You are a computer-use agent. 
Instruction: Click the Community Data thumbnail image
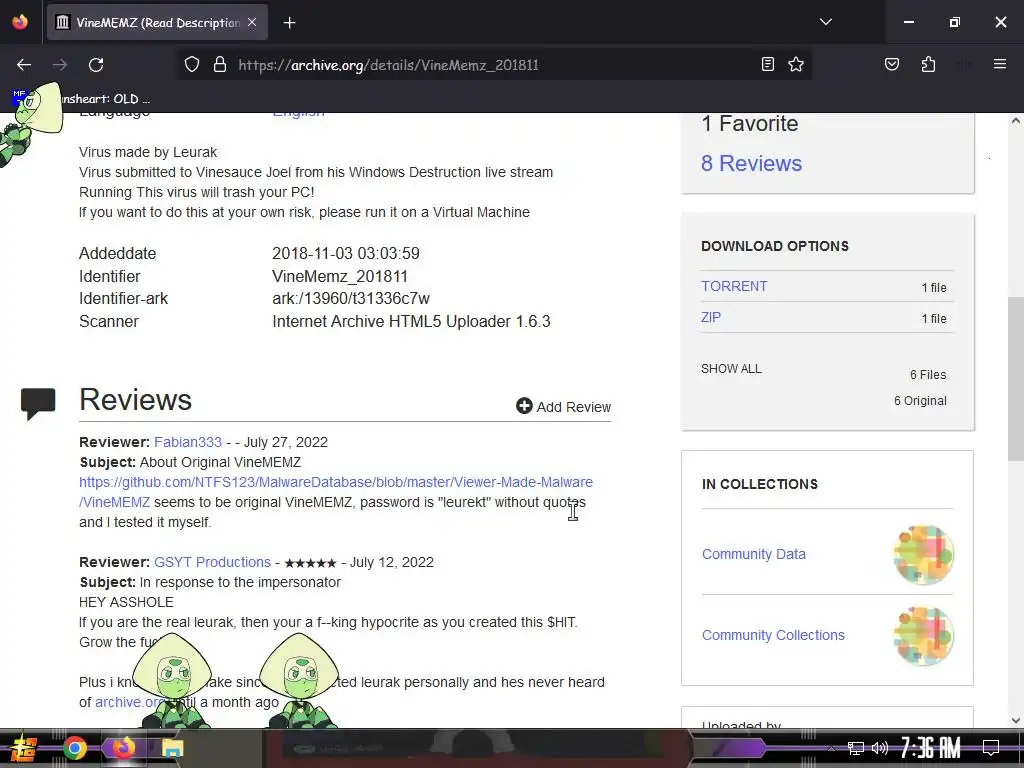(x=923, y=554)
